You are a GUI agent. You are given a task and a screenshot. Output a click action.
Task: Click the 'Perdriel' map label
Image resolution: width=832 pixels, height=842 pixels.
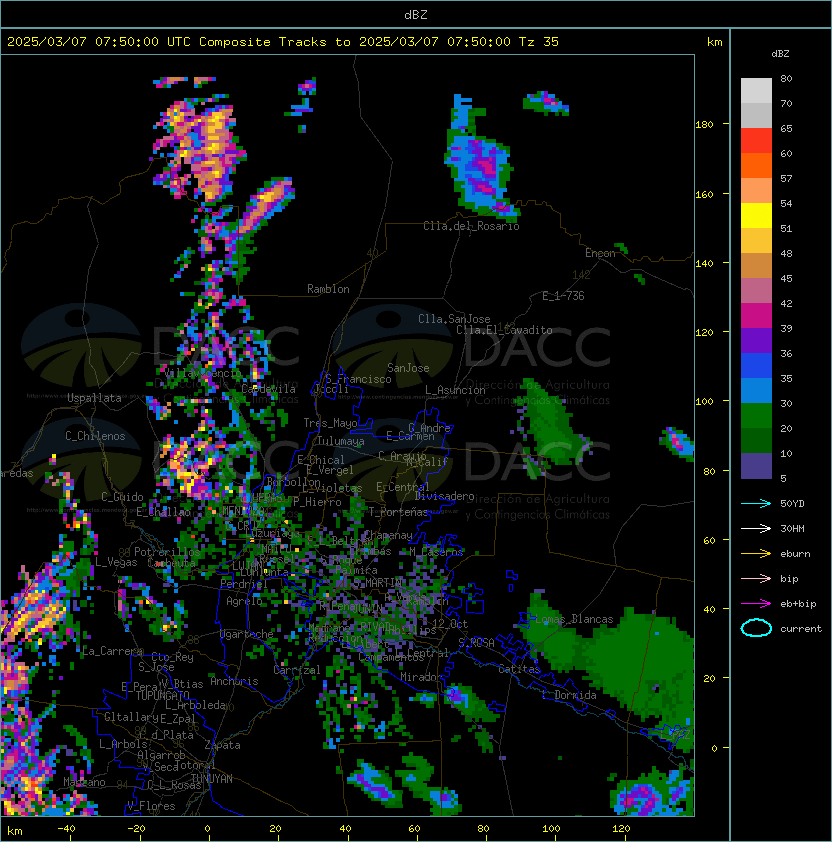point(243,584)
